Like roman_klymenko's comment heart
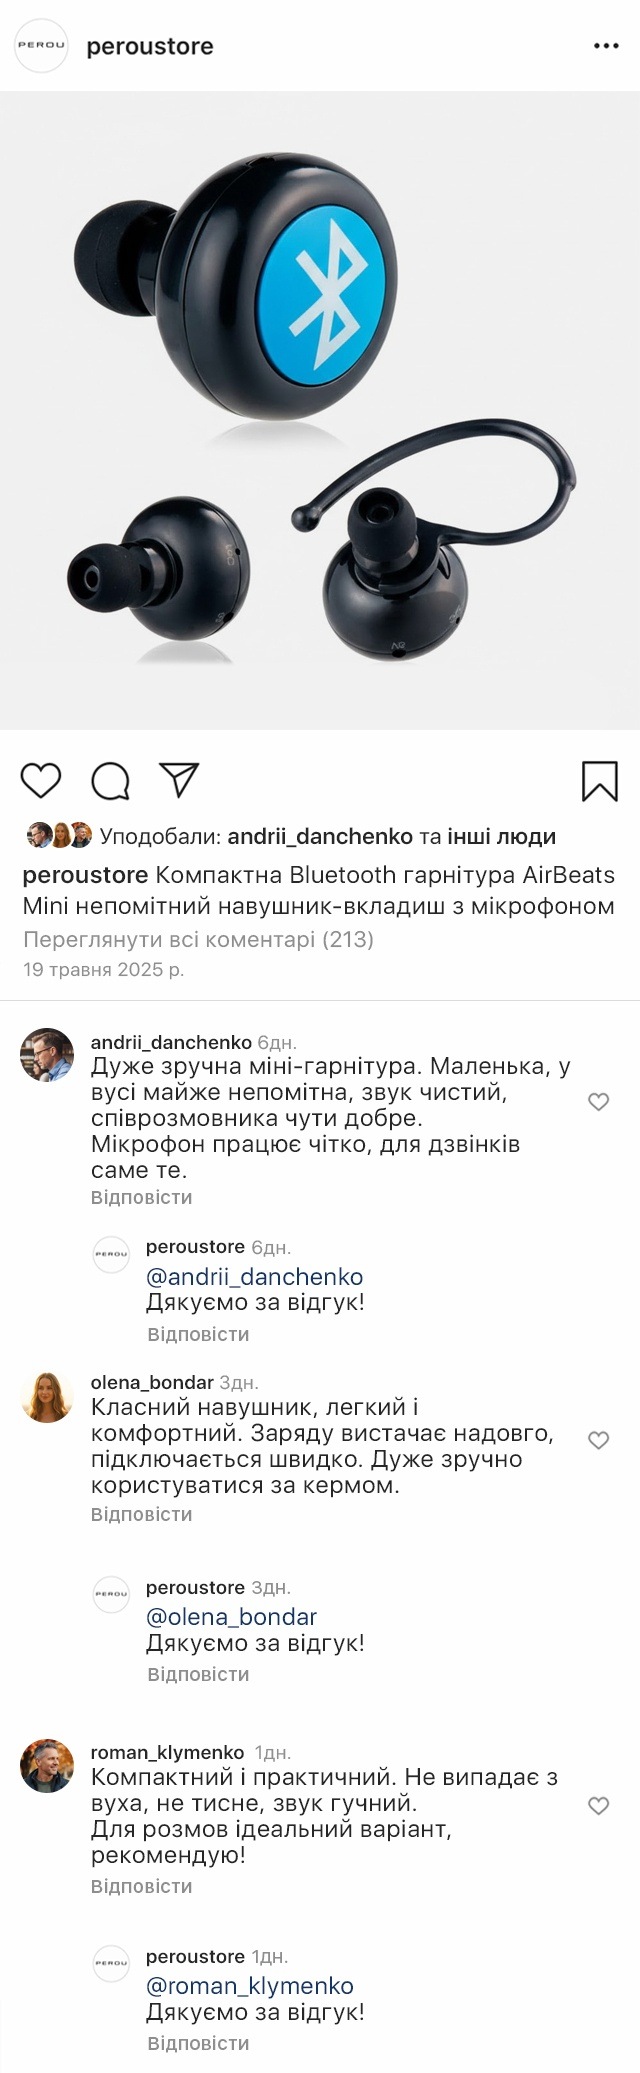 tap(598, 1805)
